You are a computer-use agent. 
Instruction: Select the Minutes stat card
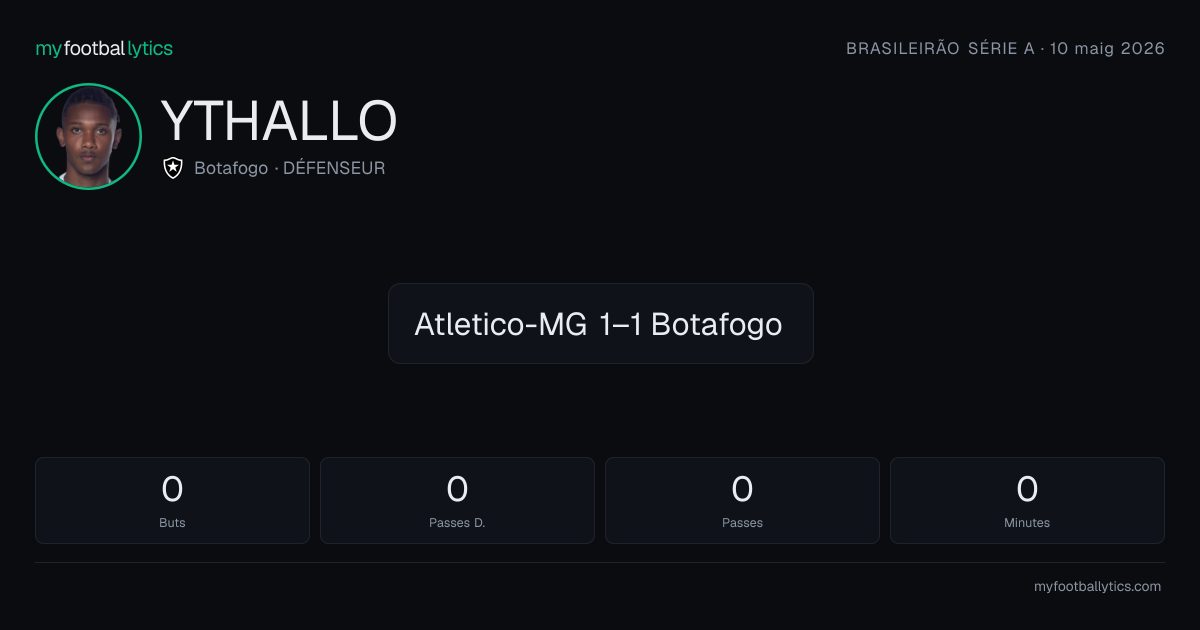coord(1027,500)
